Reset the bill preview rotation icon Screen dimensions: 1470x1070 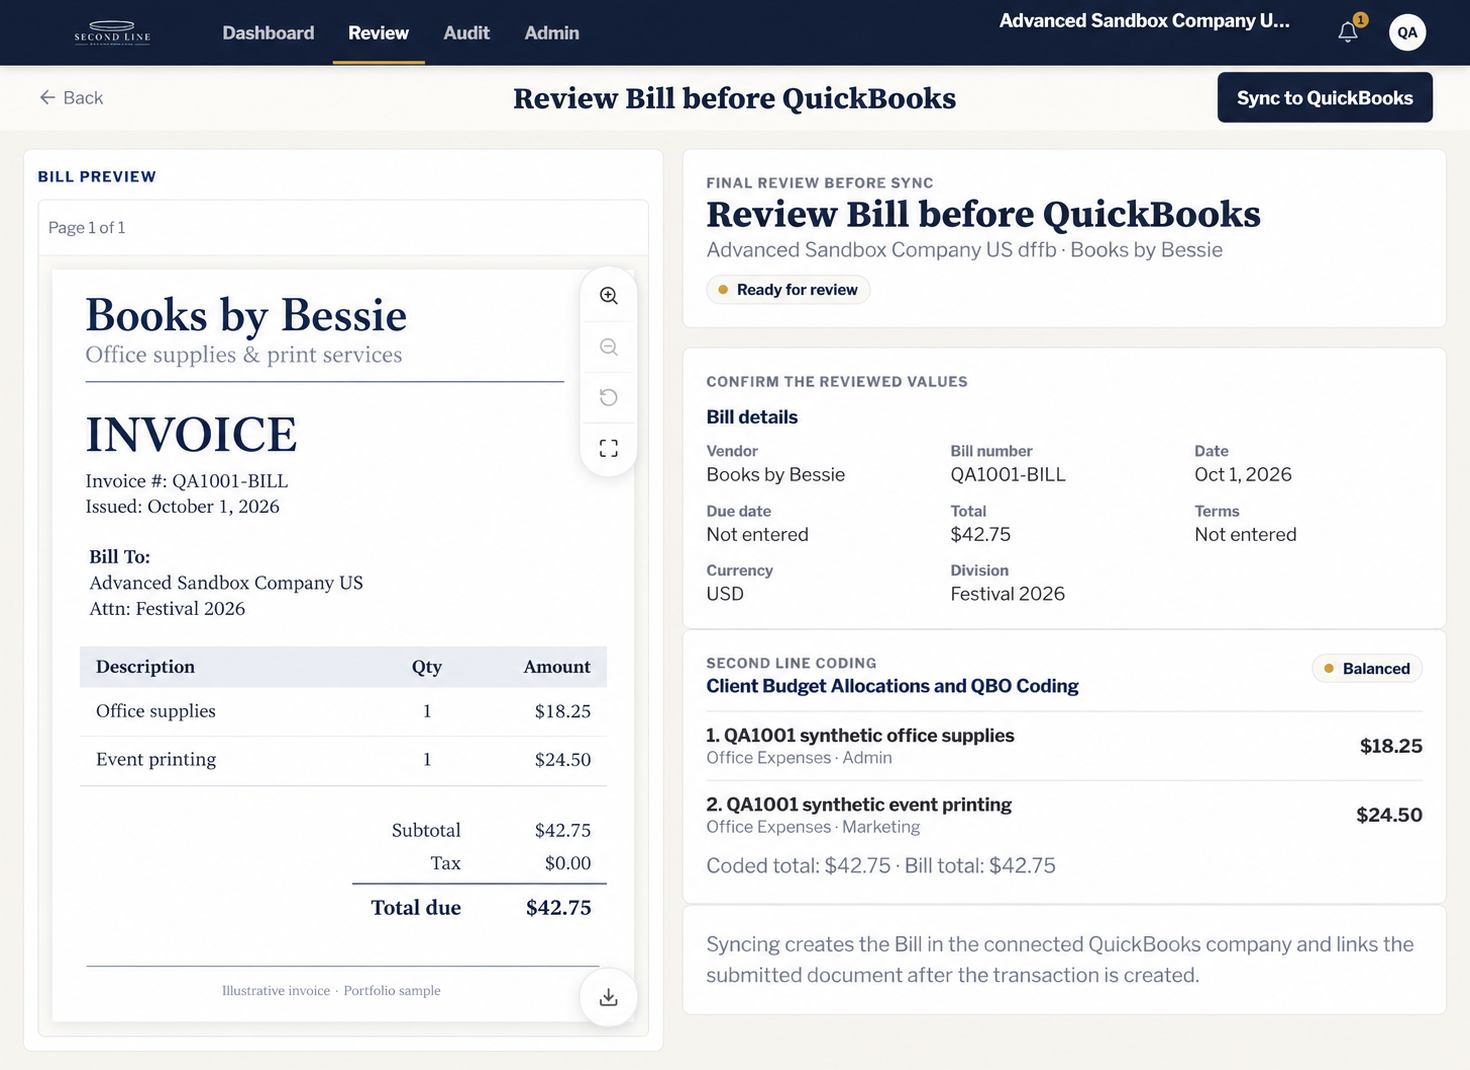tap(608, 398)
